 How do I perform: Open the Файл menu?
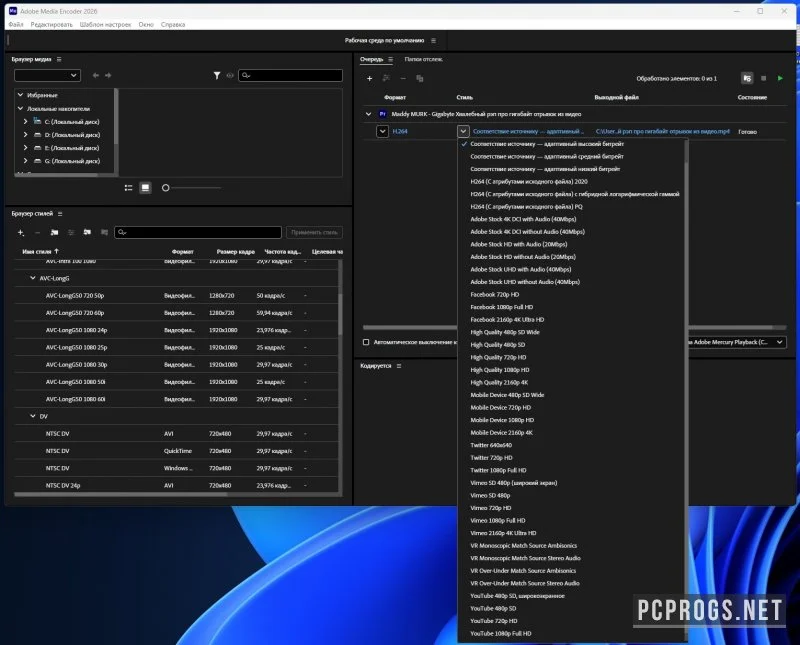coord(16,24)
